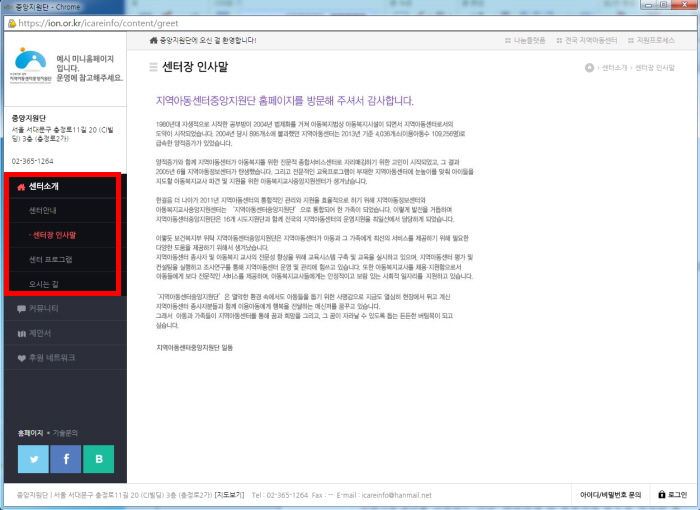The image size is (700, 510).
Task: Click the grid icon beside 전국 지역아동센터
Action: tap(559, 41)
